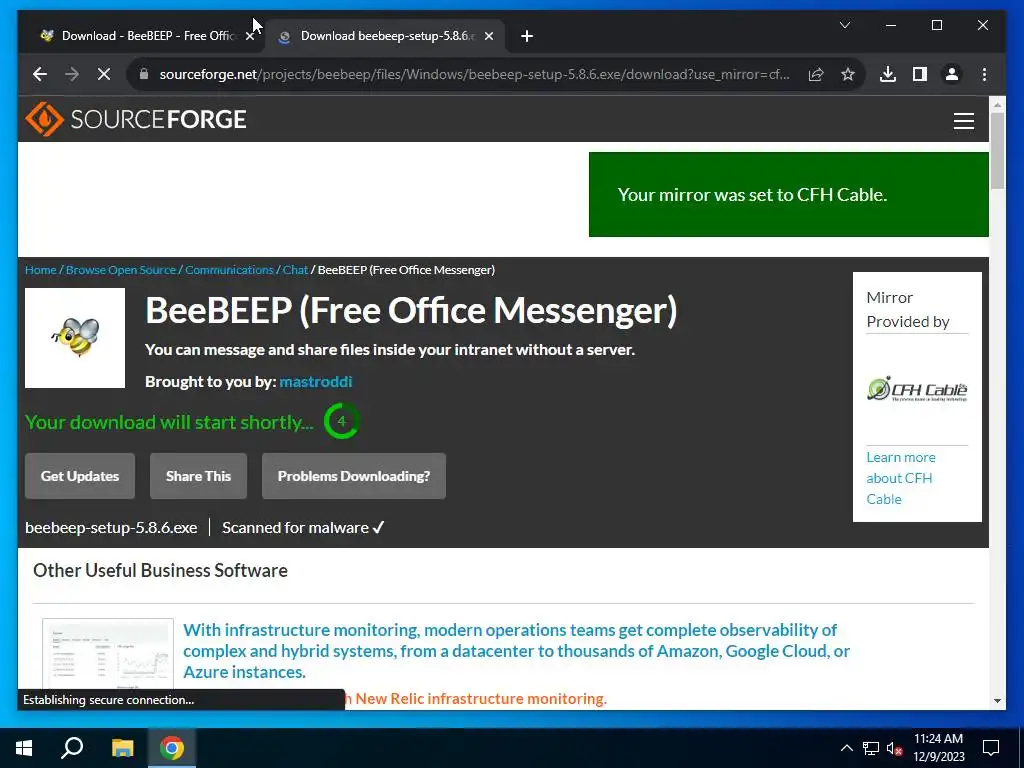
Task: Select the Download beebeep-setup-5.8.6 tab
Action: point(385,36)
